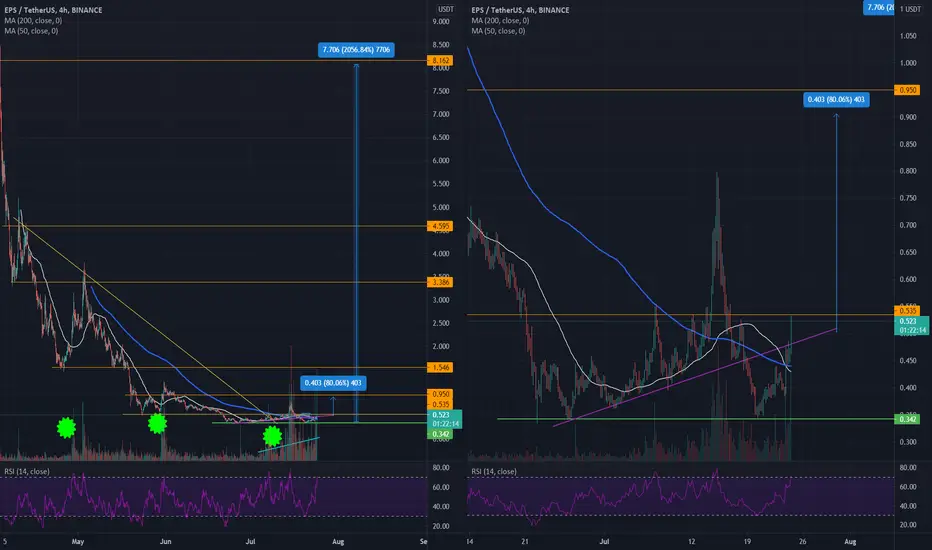Select the 0.535 orange label on right chart axis
The width and height of the screenshot is (932, 550).
[x=907, y=310]
